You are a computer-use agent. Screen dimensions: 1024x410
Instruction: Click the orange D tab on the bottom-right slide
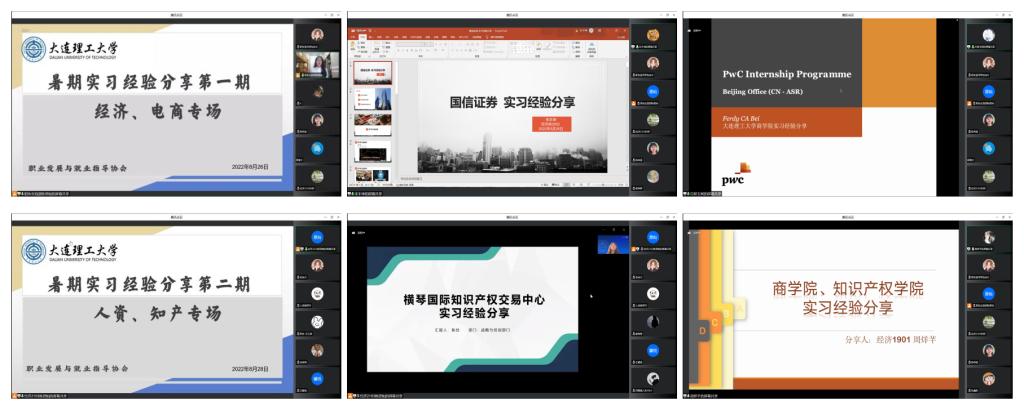click(703, 328)
